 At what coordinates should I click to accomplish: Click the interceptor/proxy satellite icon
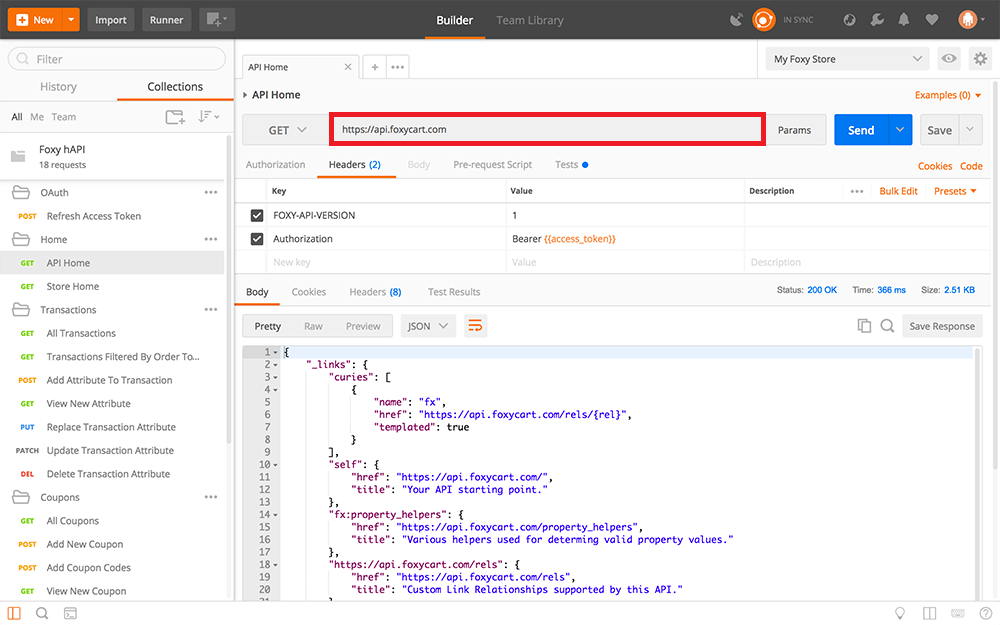(x=736, y=20)
